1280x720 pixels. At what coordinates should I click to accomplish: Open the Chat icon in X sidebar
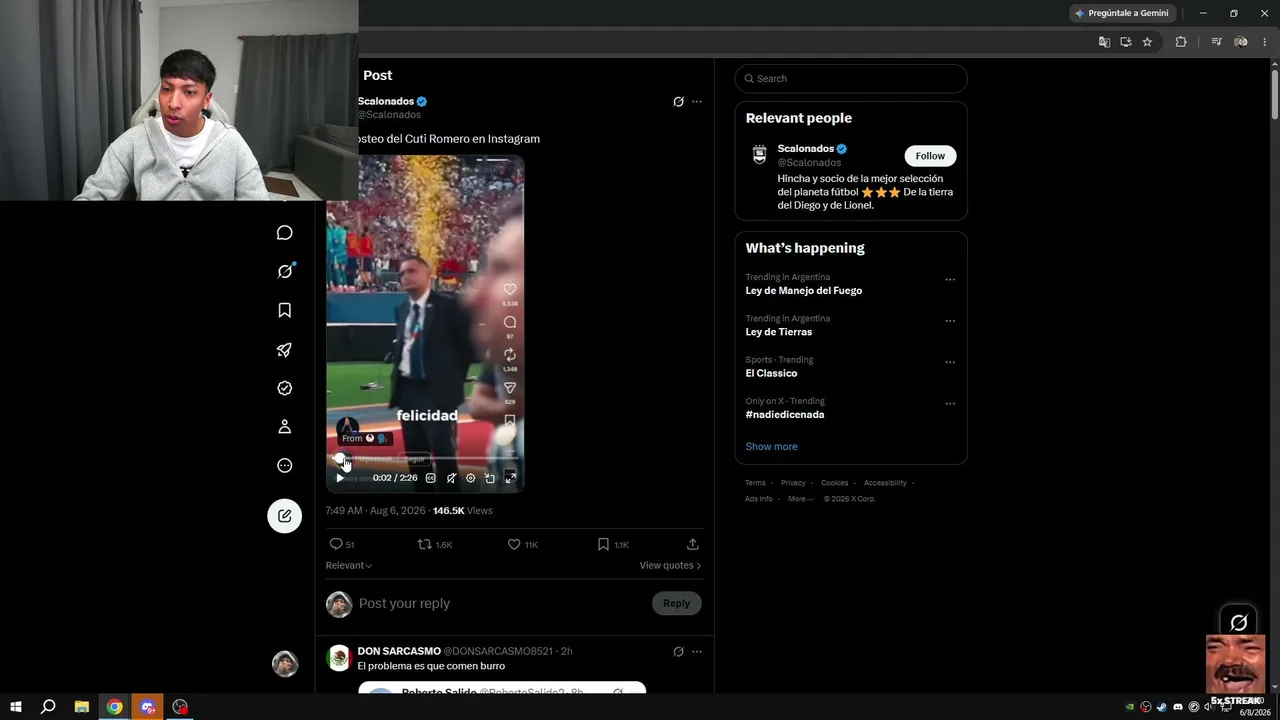coord(285,233)
